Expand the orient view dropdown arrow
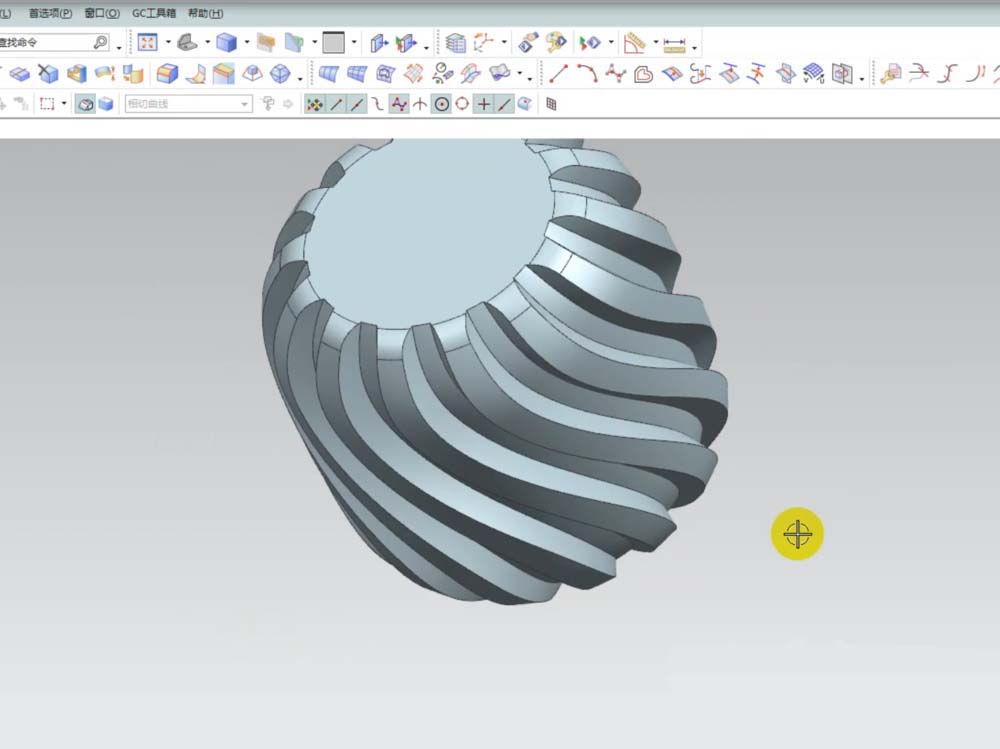Screen dimensions: 1000x749 coord(207,43)
